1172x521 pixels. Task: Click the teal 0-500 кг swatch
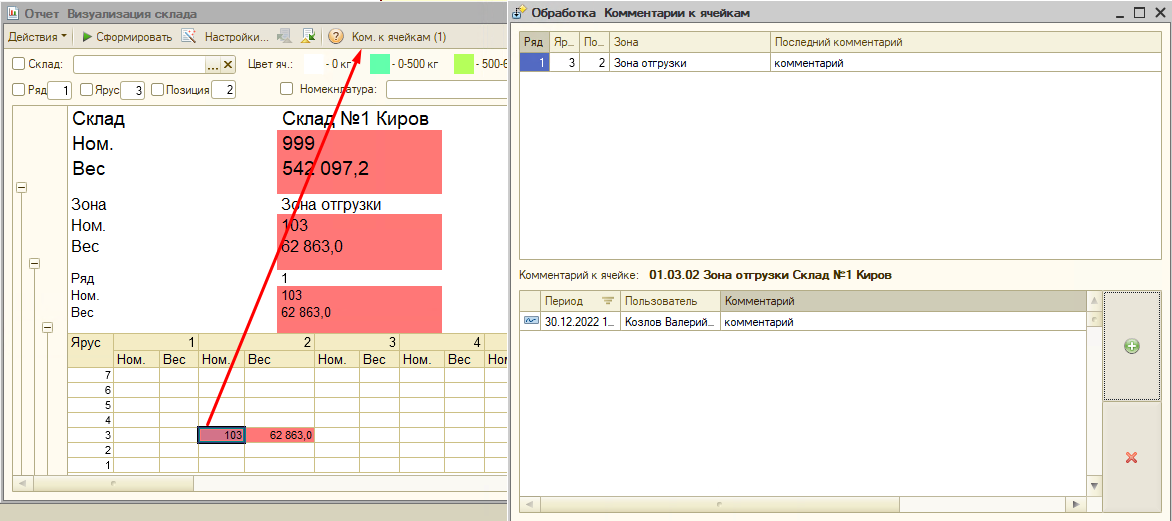point(380,64)
